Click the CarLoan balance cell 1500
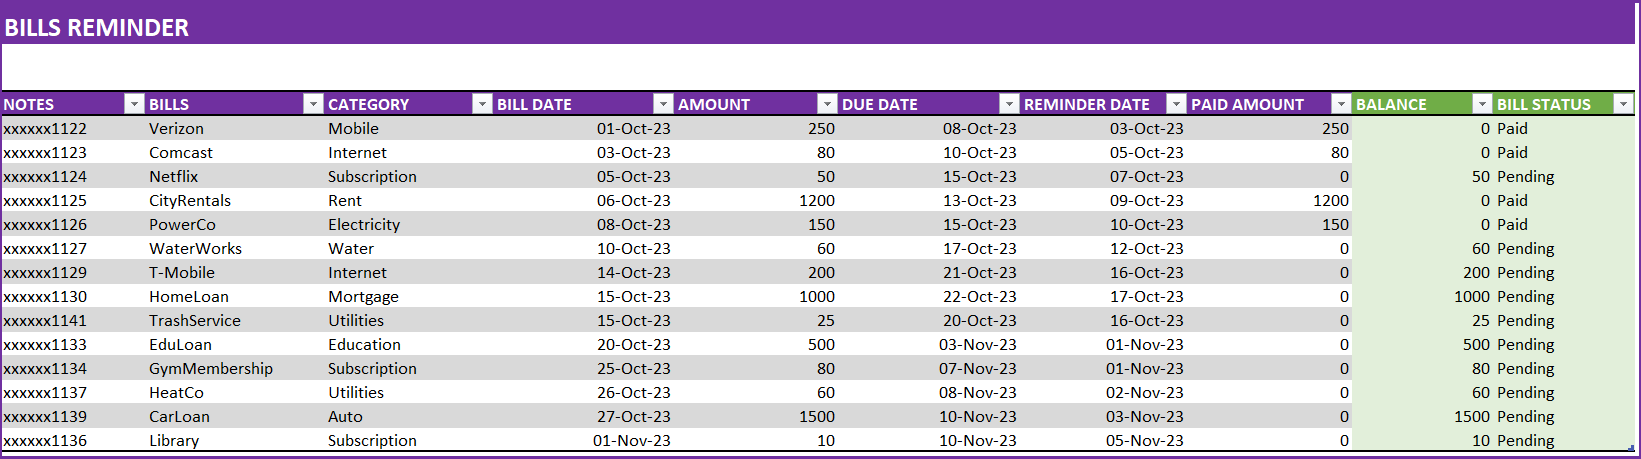 click(1423, 417)
